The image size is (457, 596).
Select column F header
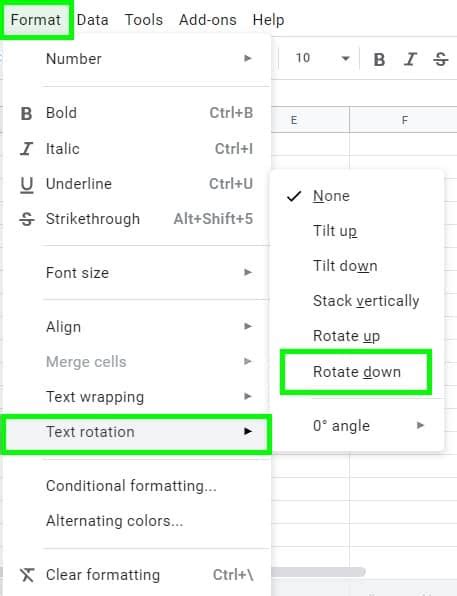coord(404,120)
